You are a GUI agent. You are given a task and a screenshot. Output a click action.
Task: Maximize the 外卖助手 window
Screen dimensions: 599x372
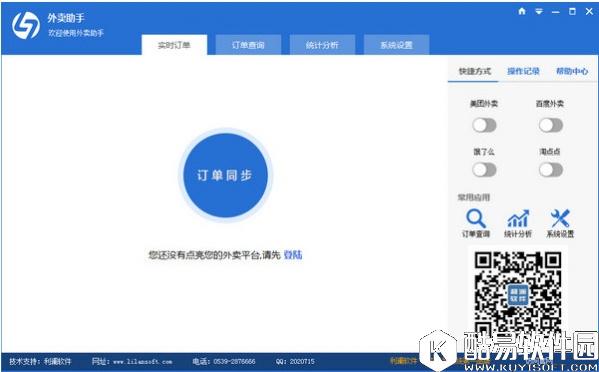pos(572,11)
